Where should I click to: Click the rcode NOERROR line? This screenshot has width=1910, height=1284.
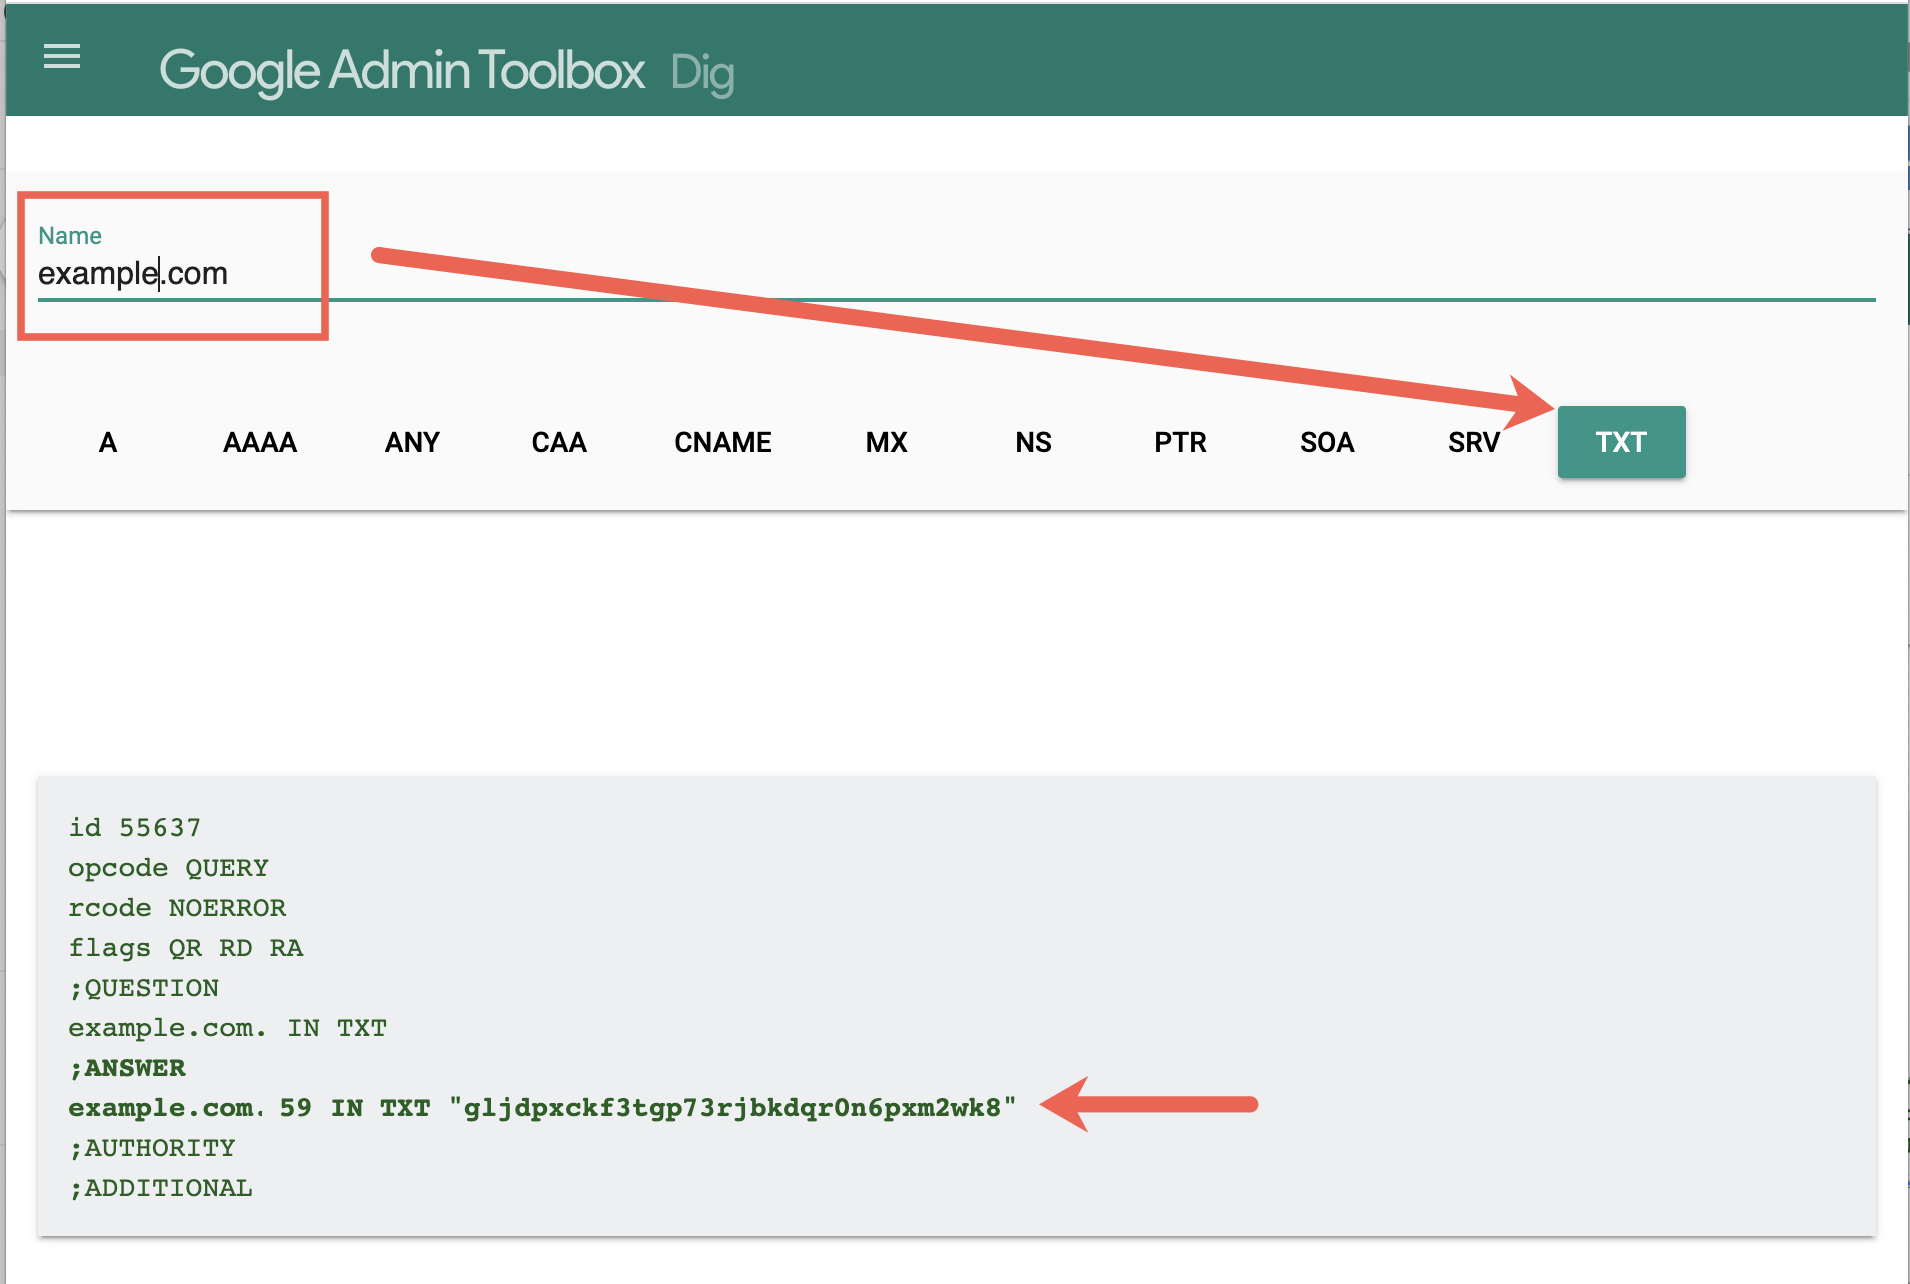click(x=177, y=908)
